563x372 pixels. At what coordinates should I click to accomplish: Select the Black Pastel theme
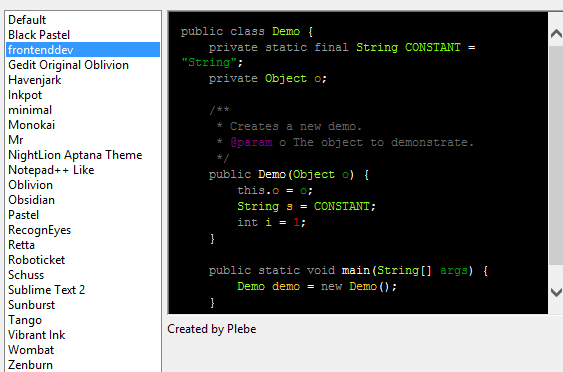(83, 35)
